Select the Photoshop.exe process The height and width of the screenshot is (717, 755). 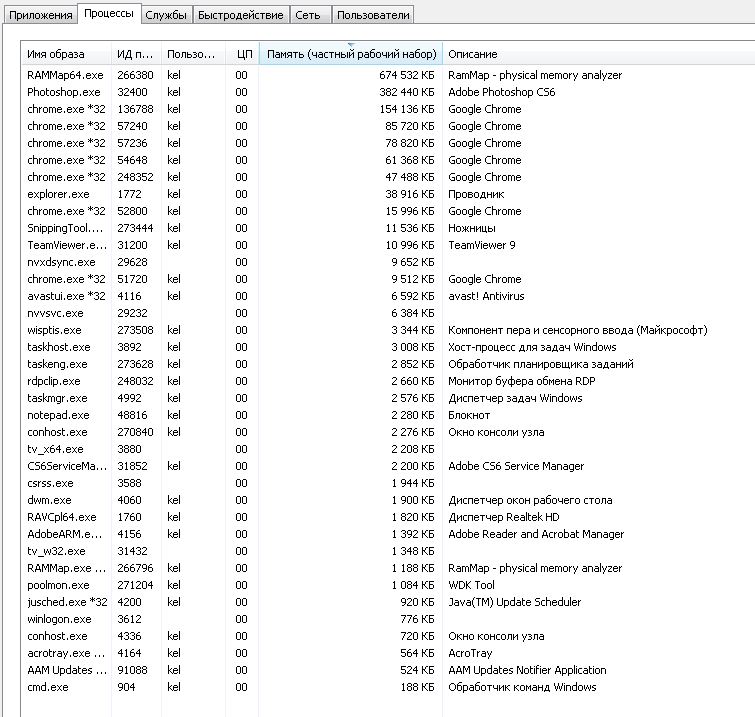pyautogui.click(x=388, y=92)
